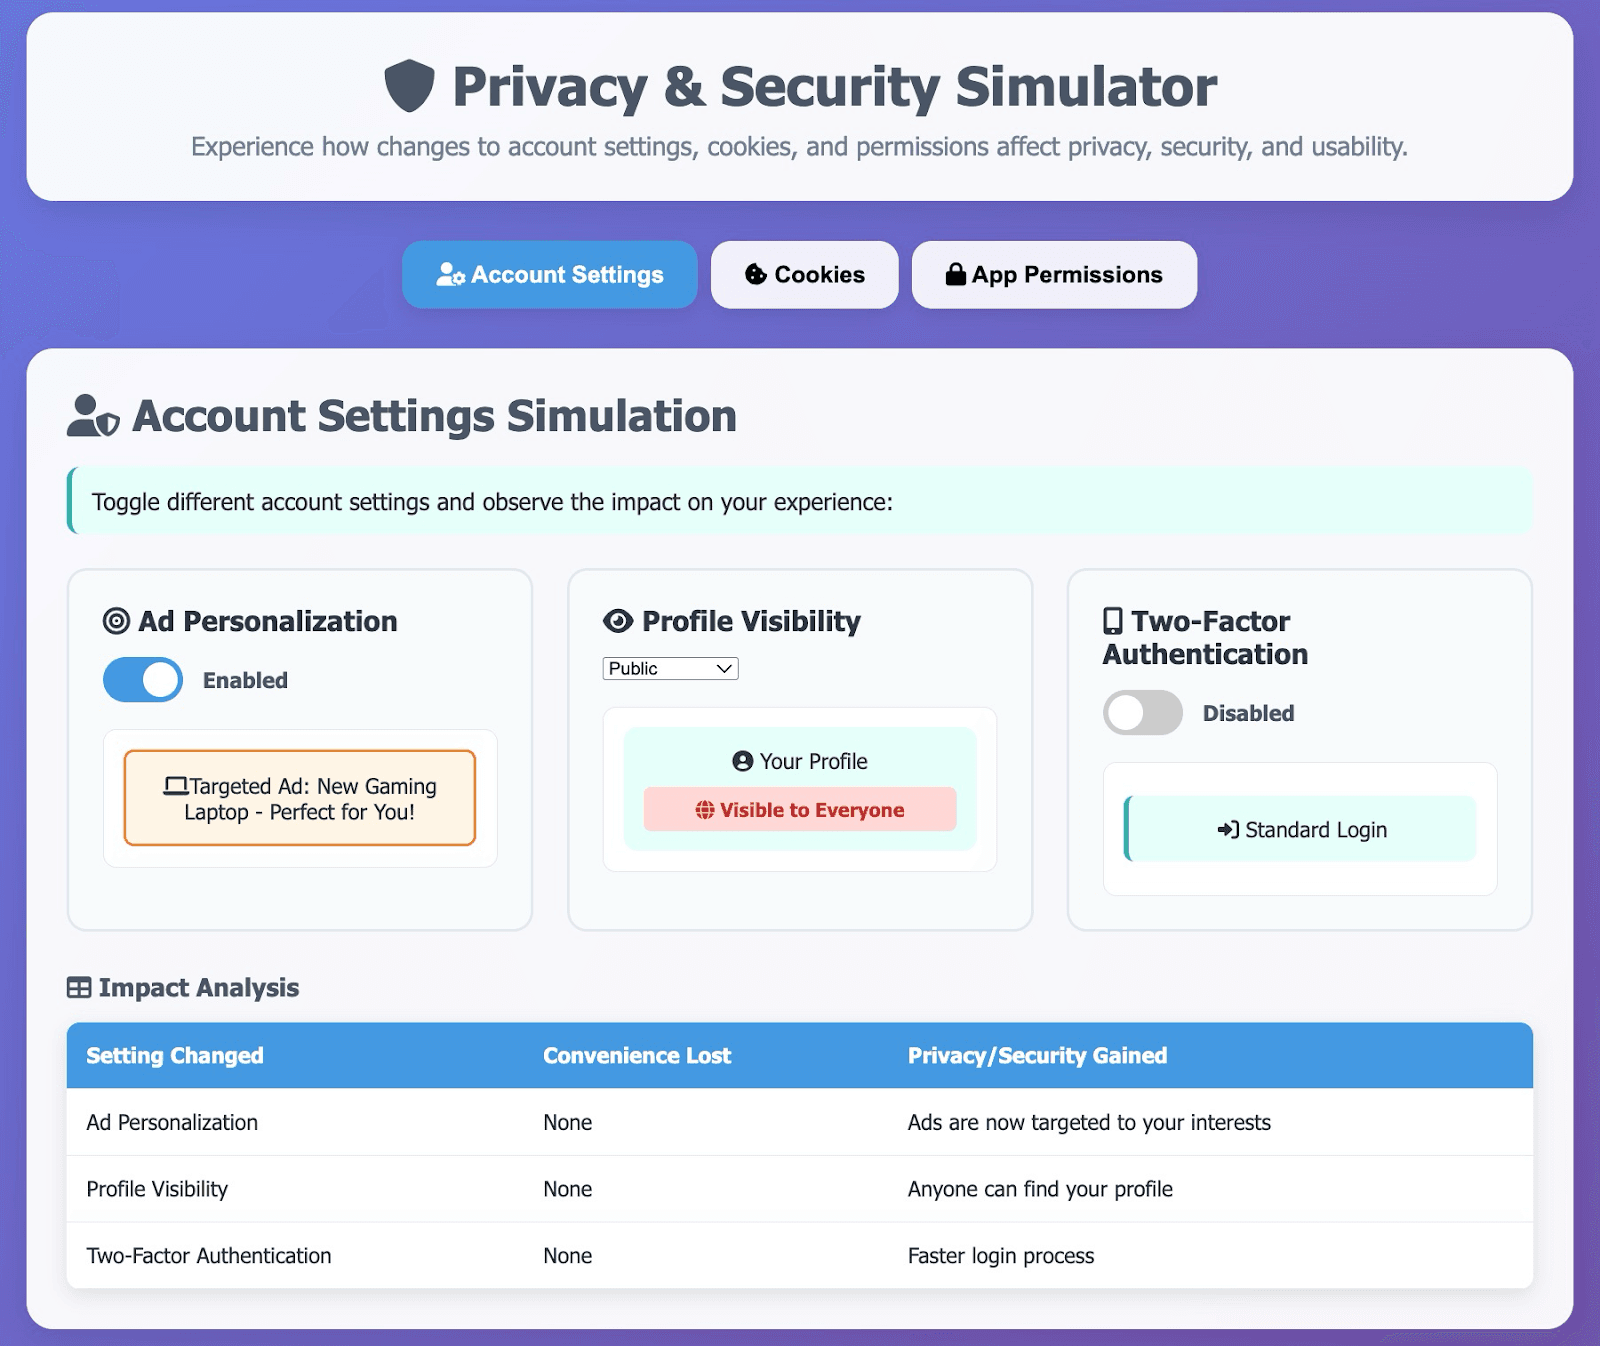Enable the Two-Factor Authentication switch
Image resolution: width=1600 pixels, height=1346 pixels.
pos(1143,713)
